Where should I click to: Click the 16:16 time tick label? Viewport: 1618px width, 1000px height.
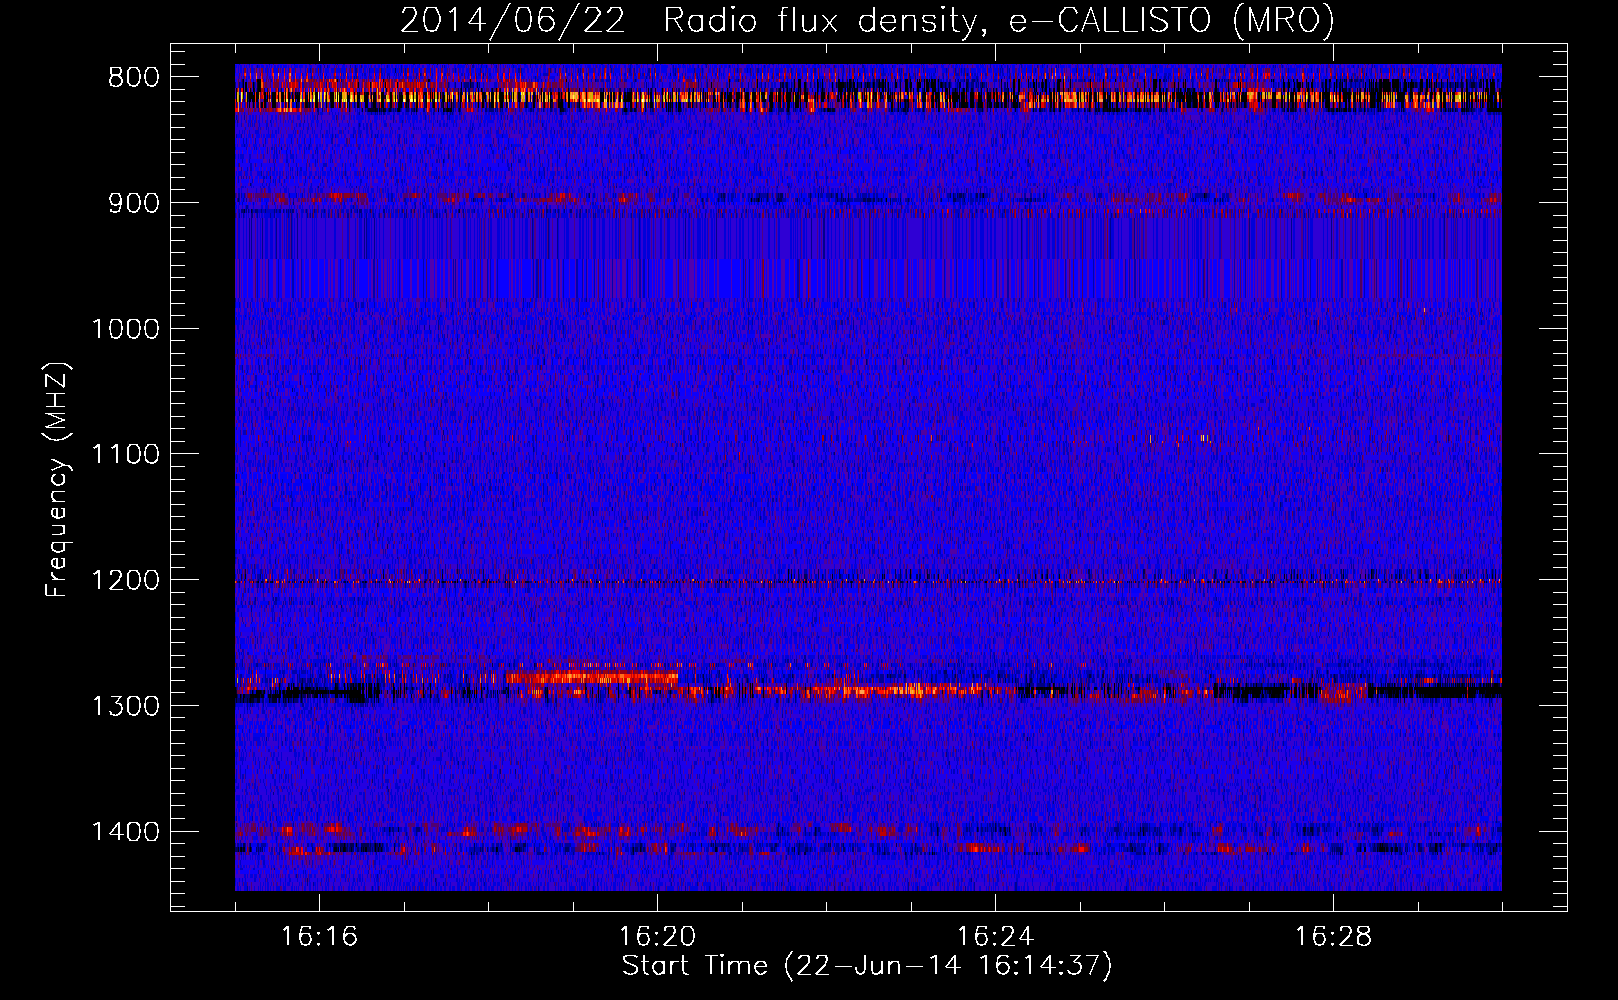319,937
